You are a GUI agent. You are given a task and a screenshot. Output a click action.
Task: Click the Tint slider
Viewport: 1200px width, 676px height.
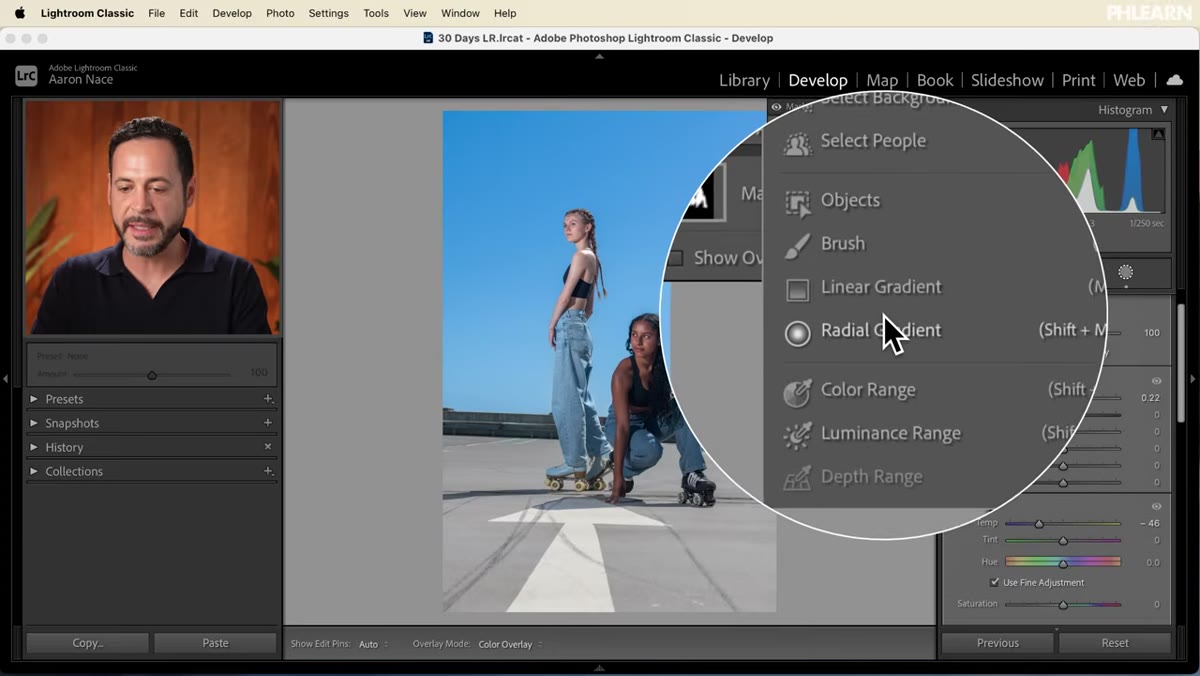[x=1063, y=540]
